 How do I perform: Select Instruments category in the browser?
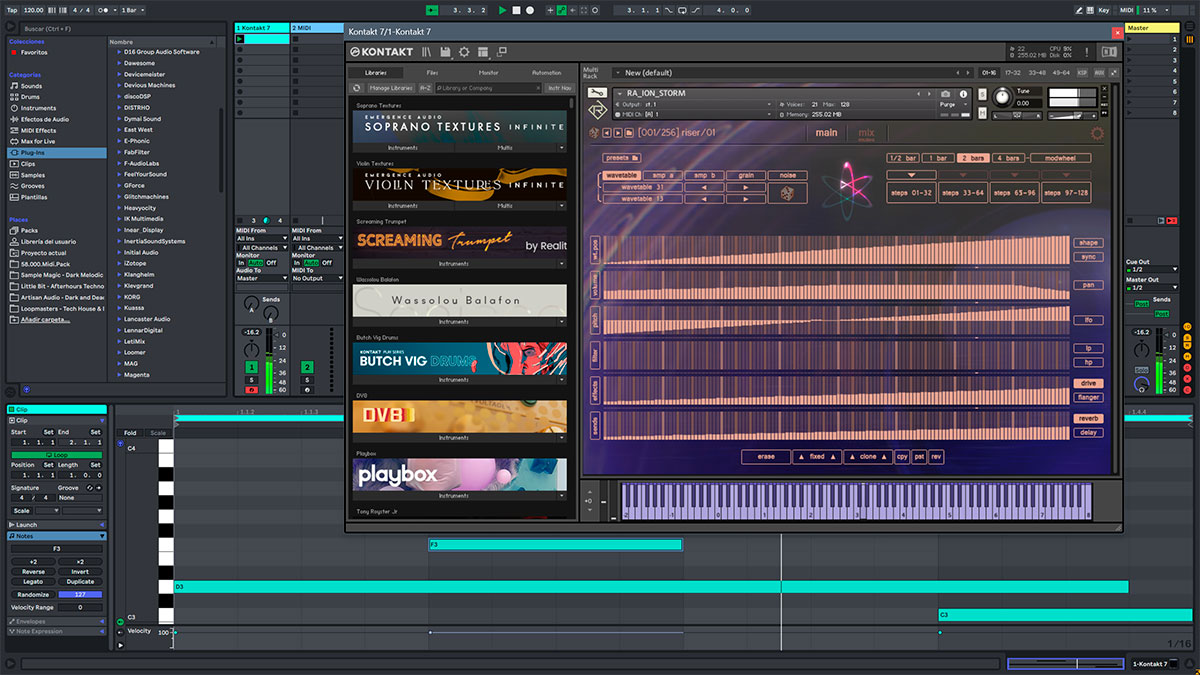point(38,108)
